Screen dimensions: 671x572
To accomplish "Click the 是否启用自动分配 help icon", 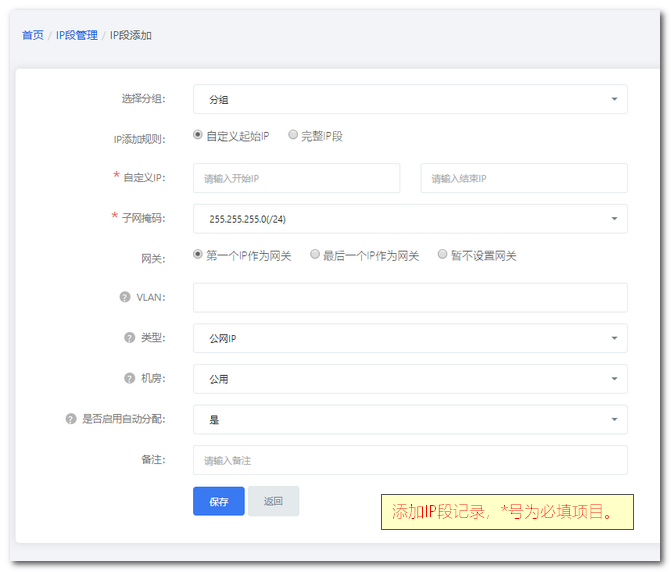I will pyautogui.click(x=71, y=419).
